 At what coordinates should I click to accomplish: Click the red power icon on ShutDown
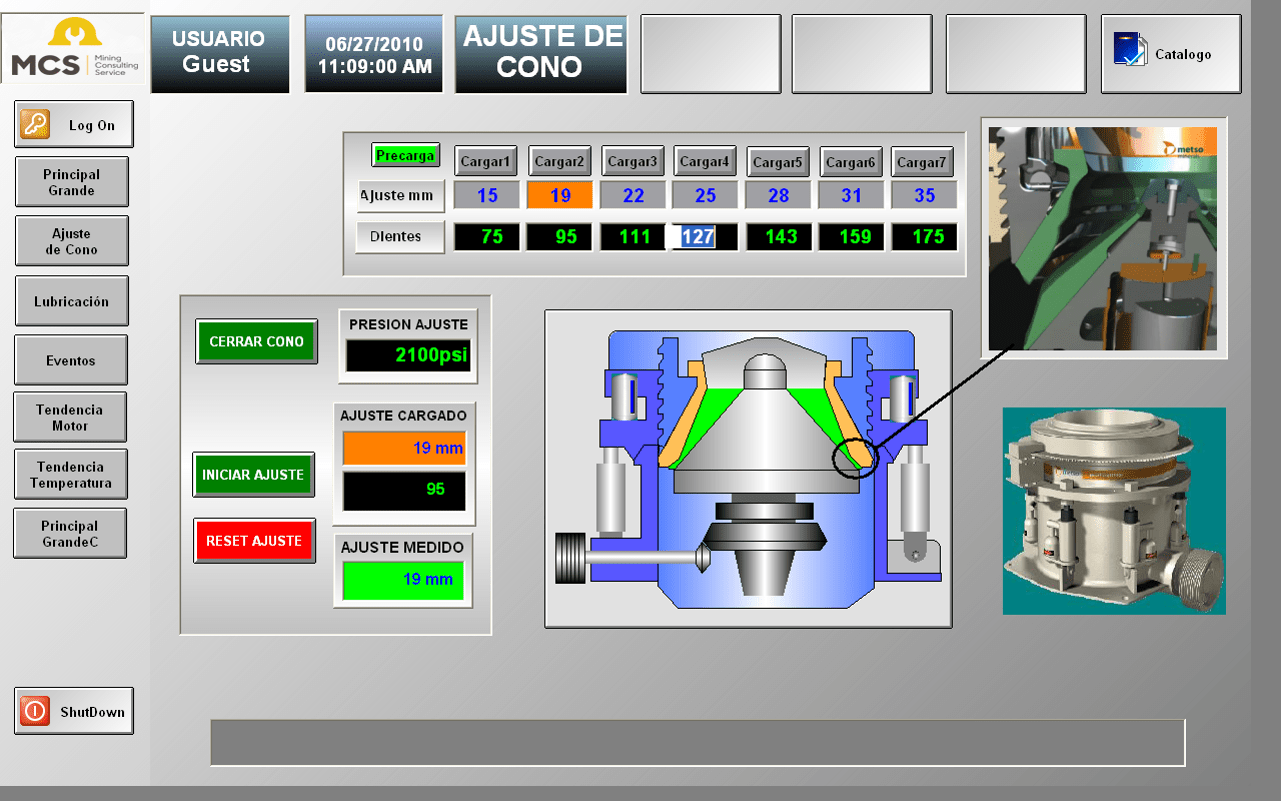[35, 711]
